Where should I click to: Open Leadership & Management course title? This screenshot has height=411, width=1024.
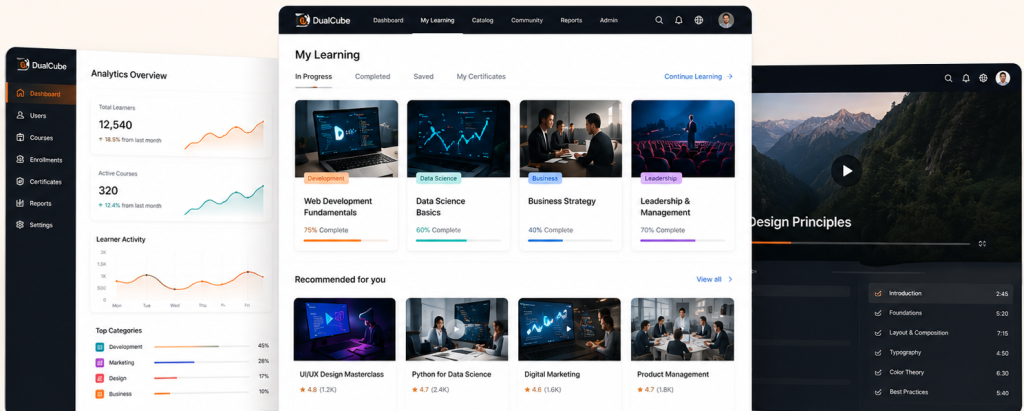(x=665, y=206)
